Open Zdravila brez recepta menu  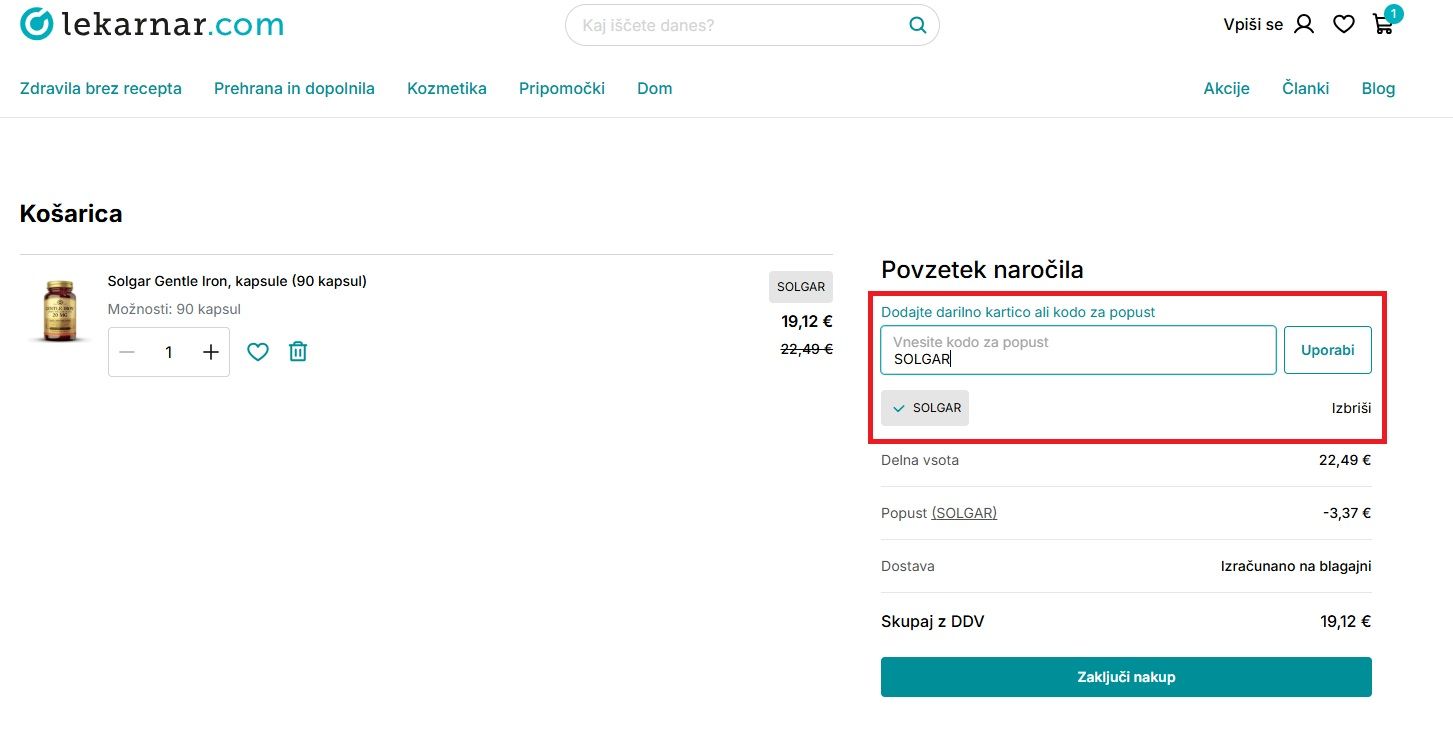101,88
